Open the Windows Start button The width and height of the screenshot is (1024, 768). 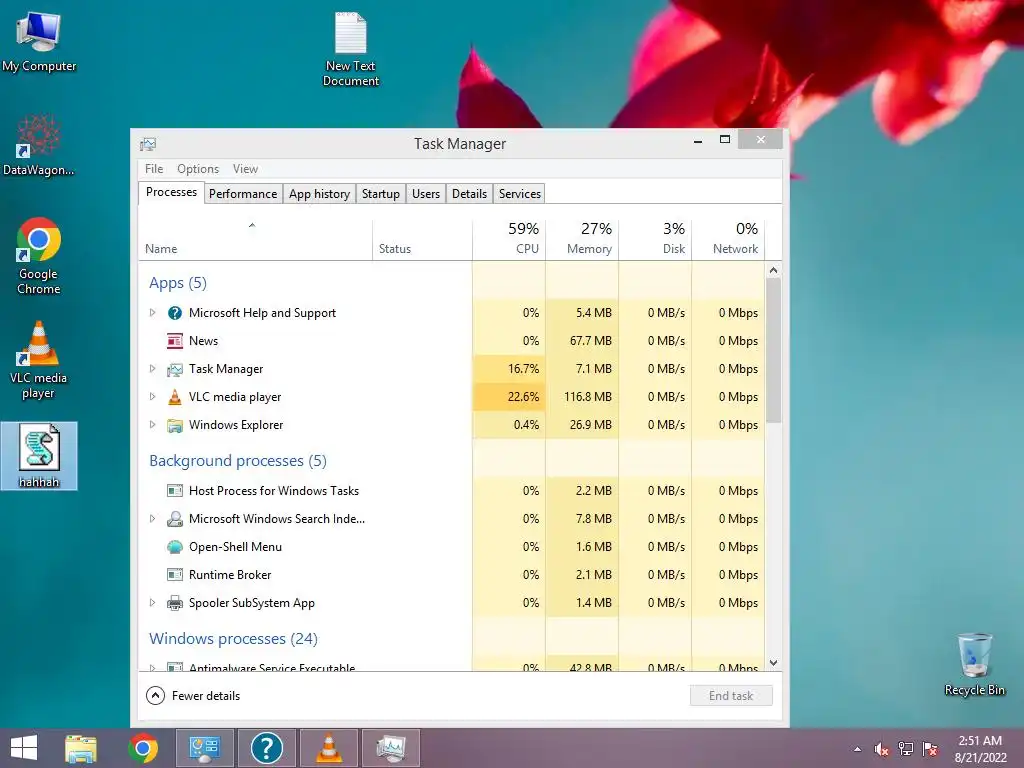pos(24,748)
